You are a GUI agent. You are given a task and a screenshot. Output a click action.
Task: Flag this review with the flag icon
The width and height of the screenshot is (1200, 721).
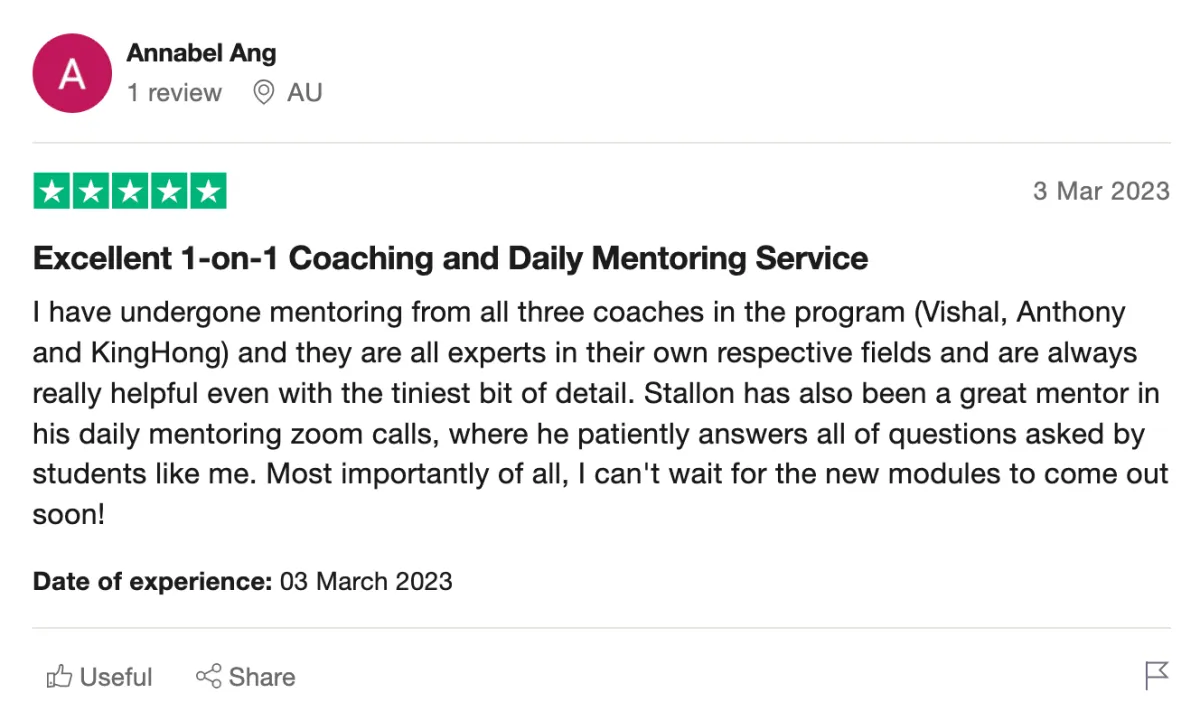pyautogui.click(x=1156, y=676)
